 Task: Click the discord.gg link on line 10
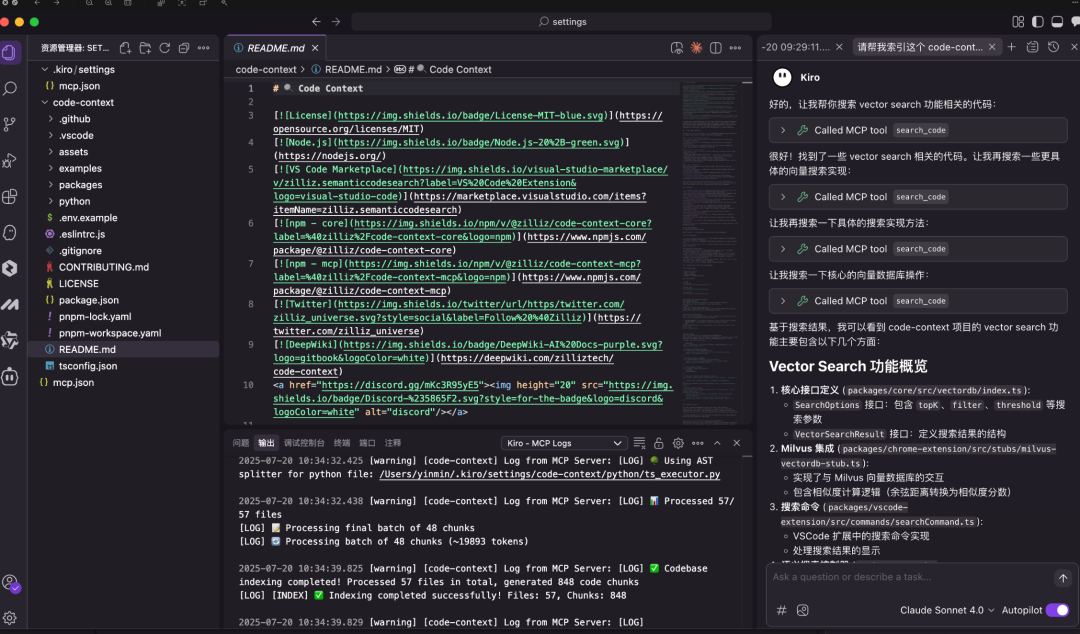400,385
